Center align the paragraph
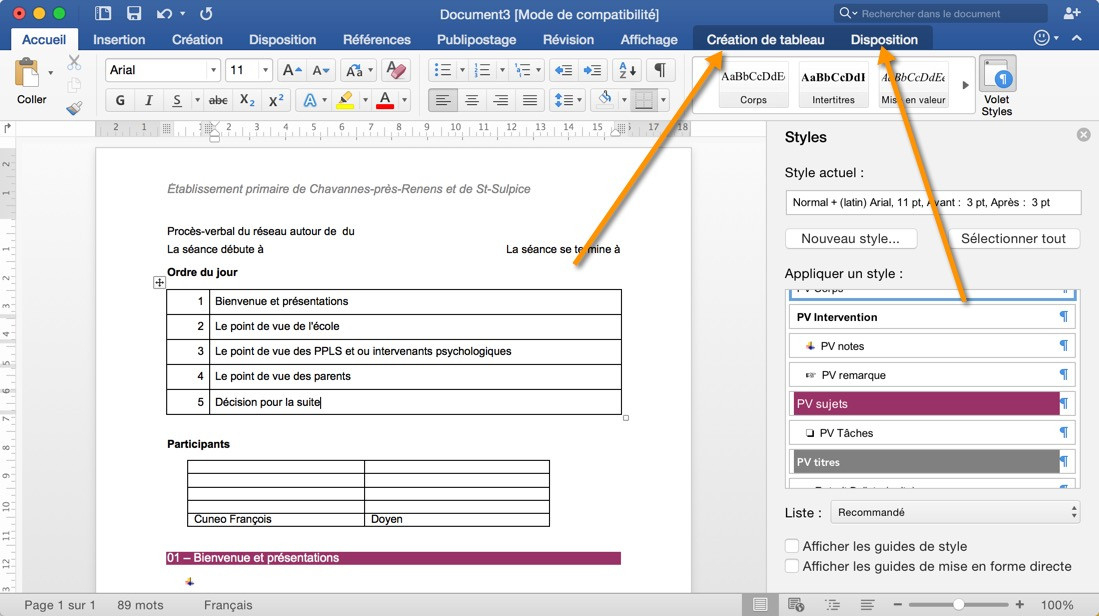1099x616 pixels. tap(472, 100)
